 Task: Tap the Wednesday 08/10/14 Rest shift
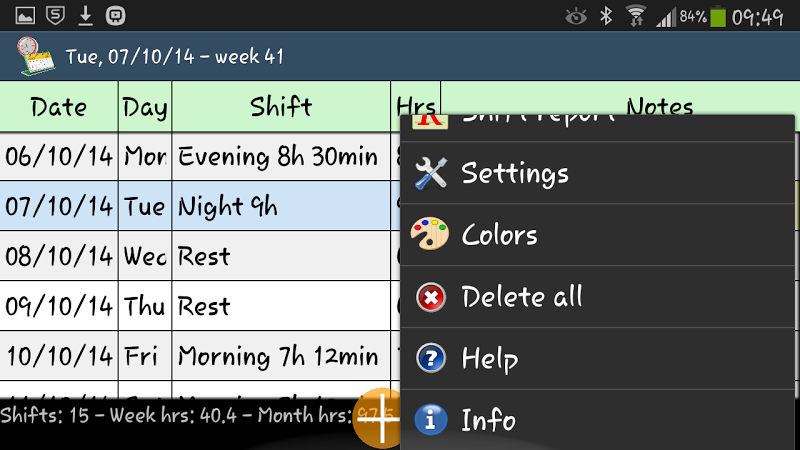tap(281, 256)
